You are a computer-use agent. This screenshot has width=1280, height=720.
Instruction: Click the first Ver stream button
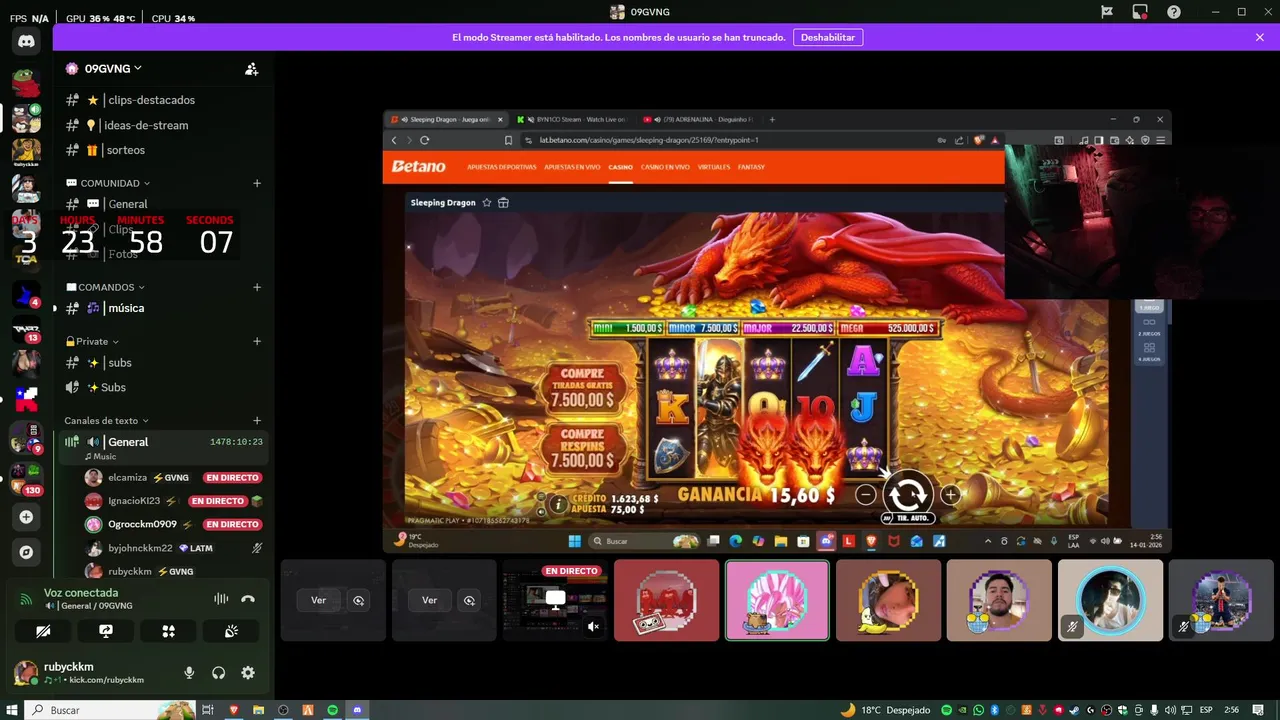[318, 600]
